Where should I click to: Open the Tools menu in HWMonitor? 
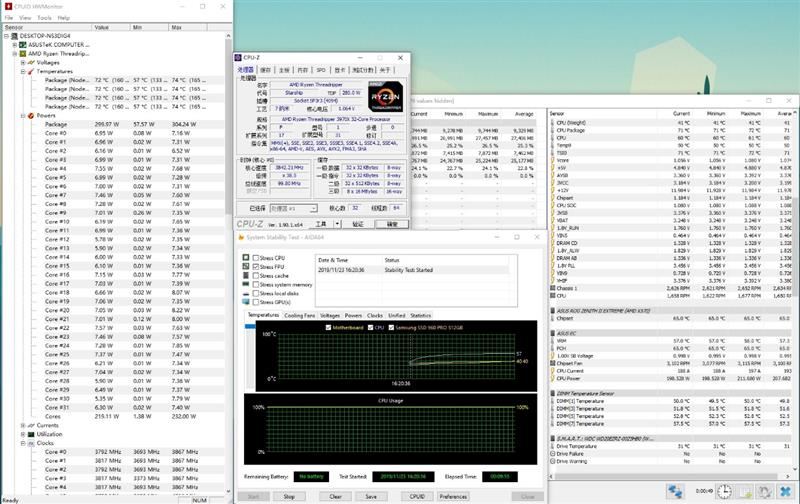click(x=44, y=17)
